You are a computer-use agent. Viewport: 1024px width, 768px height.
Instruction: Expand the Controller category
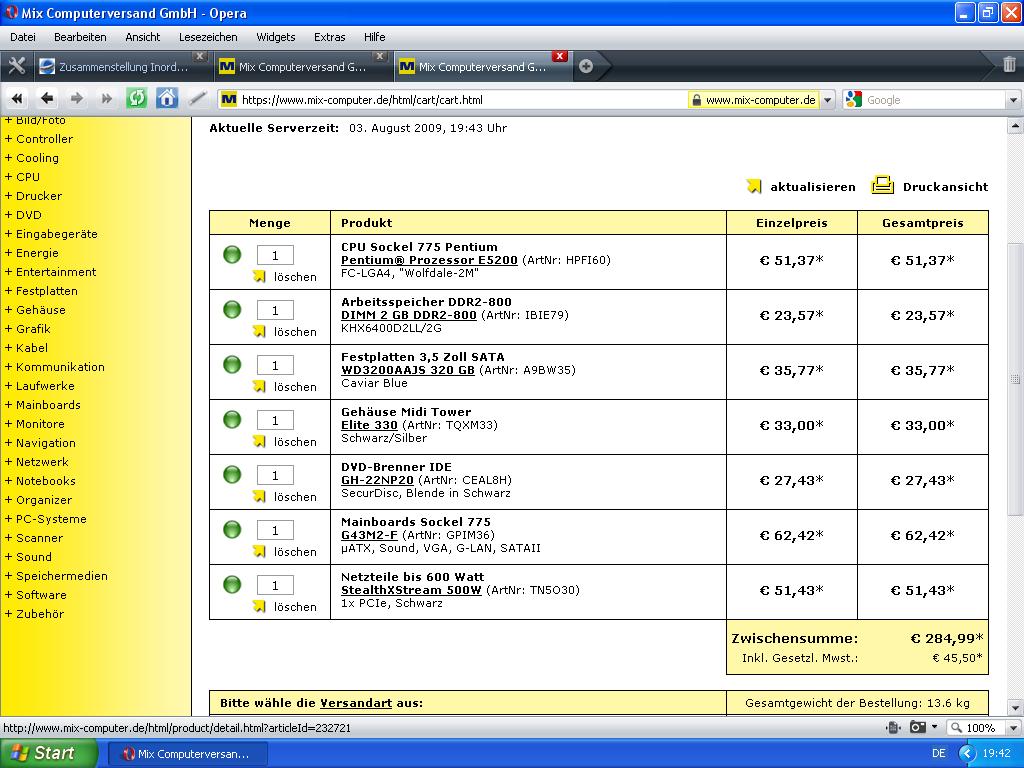tap(39, 138)
